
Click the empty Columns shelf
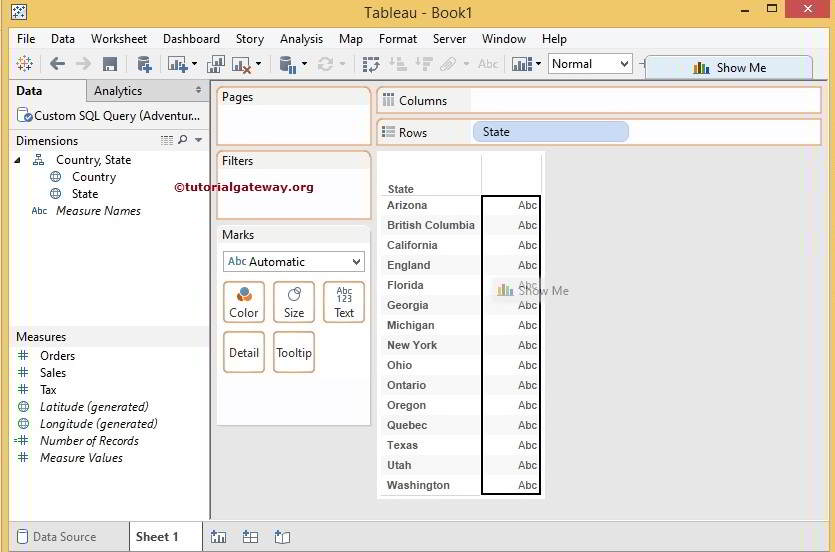click(x=644, y=100)
